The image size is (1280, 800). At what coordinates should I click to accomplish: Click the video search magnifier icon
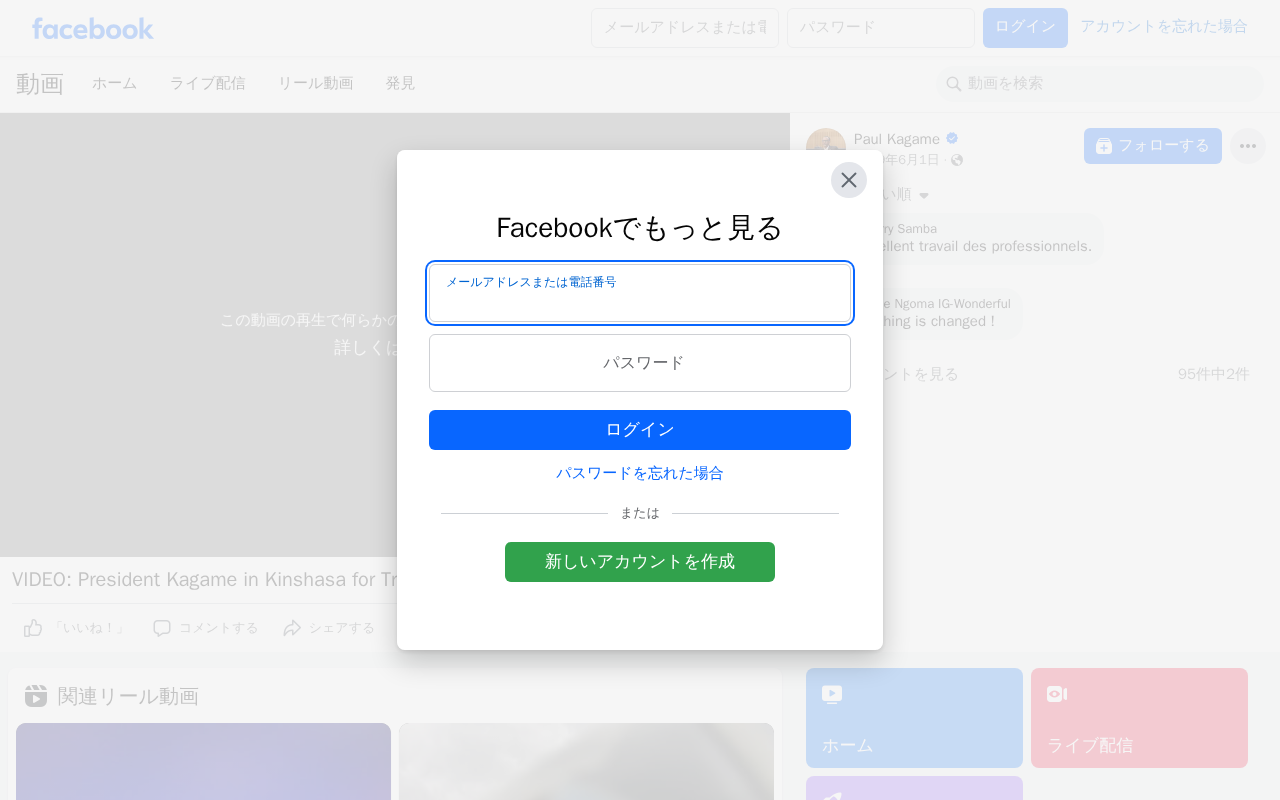(954, 84)
